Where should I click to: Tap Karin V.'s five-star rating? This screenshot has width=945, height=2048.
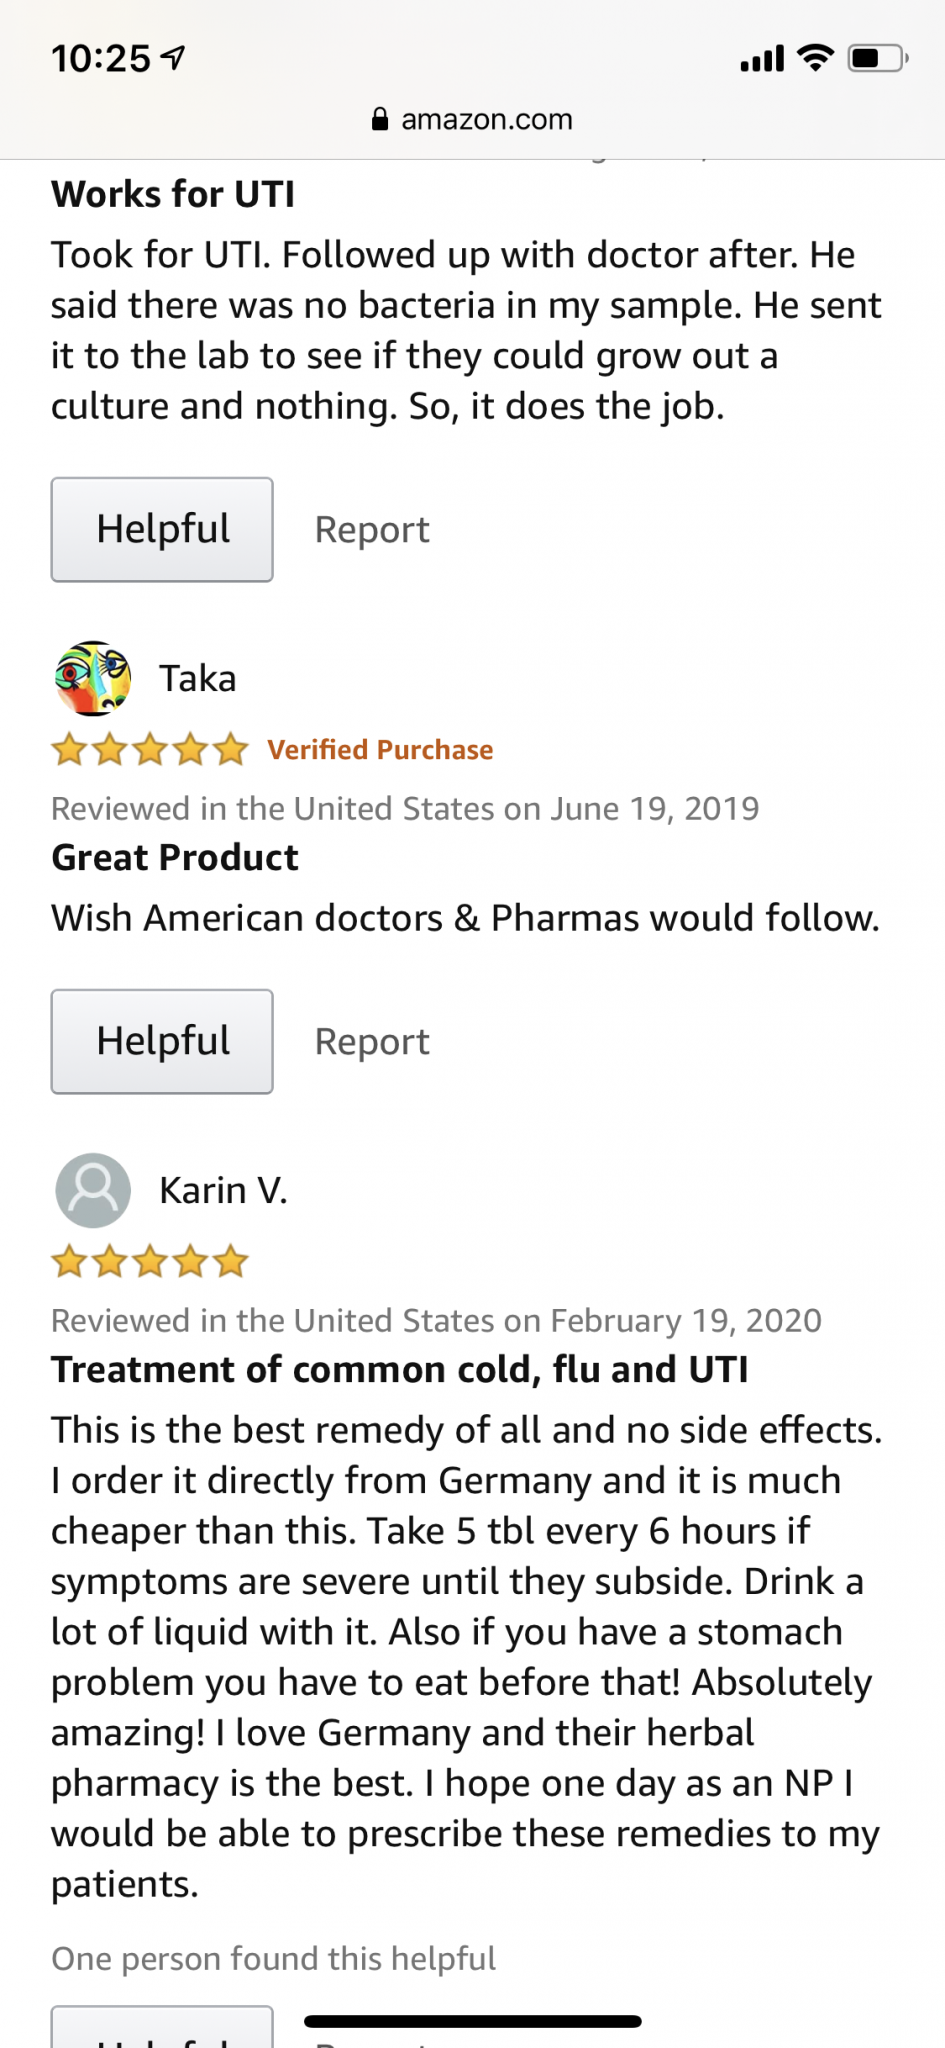tap(150, 1261)
